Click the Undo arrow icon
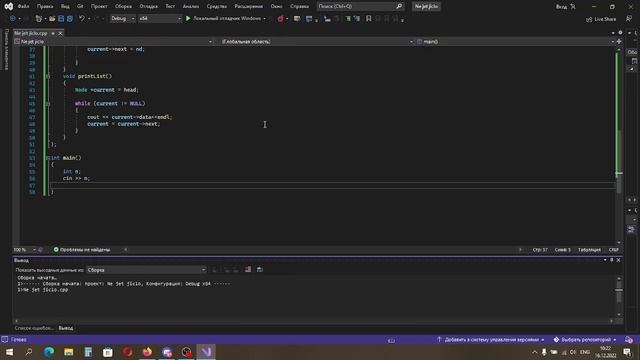 (82, 18)
